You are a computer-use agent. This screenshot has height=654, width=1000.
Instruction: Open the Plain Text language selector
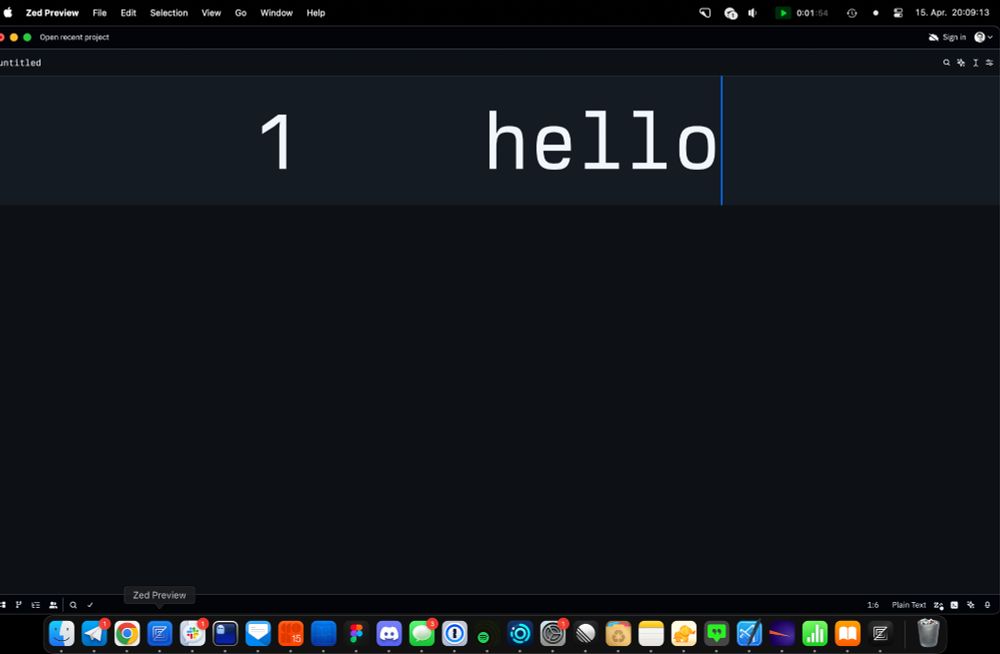(909, 605)
